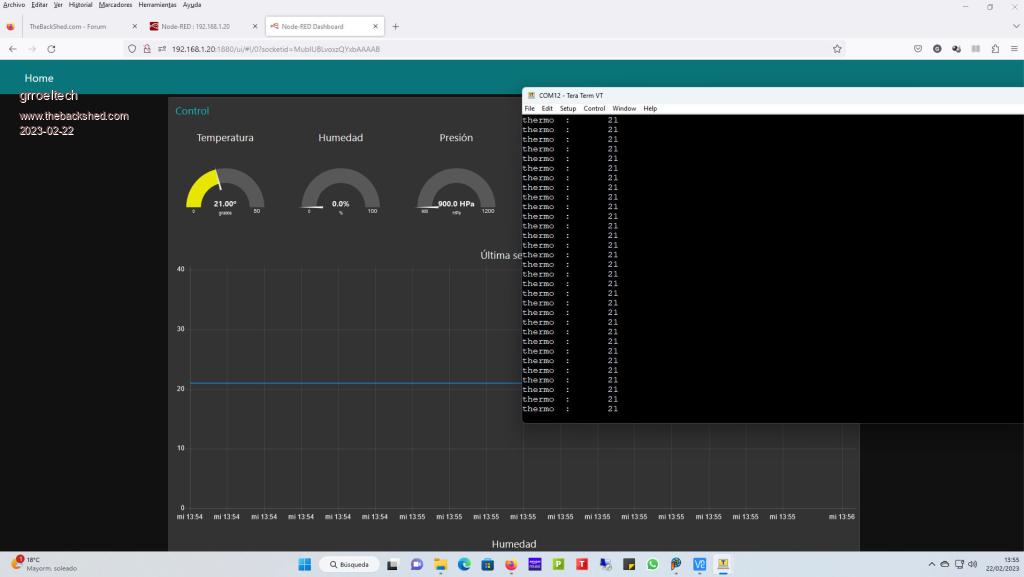This screenshot has height=577, width=1024.
Task: Open the Tera Term Control menu
Action: click(x=594, y=108)
